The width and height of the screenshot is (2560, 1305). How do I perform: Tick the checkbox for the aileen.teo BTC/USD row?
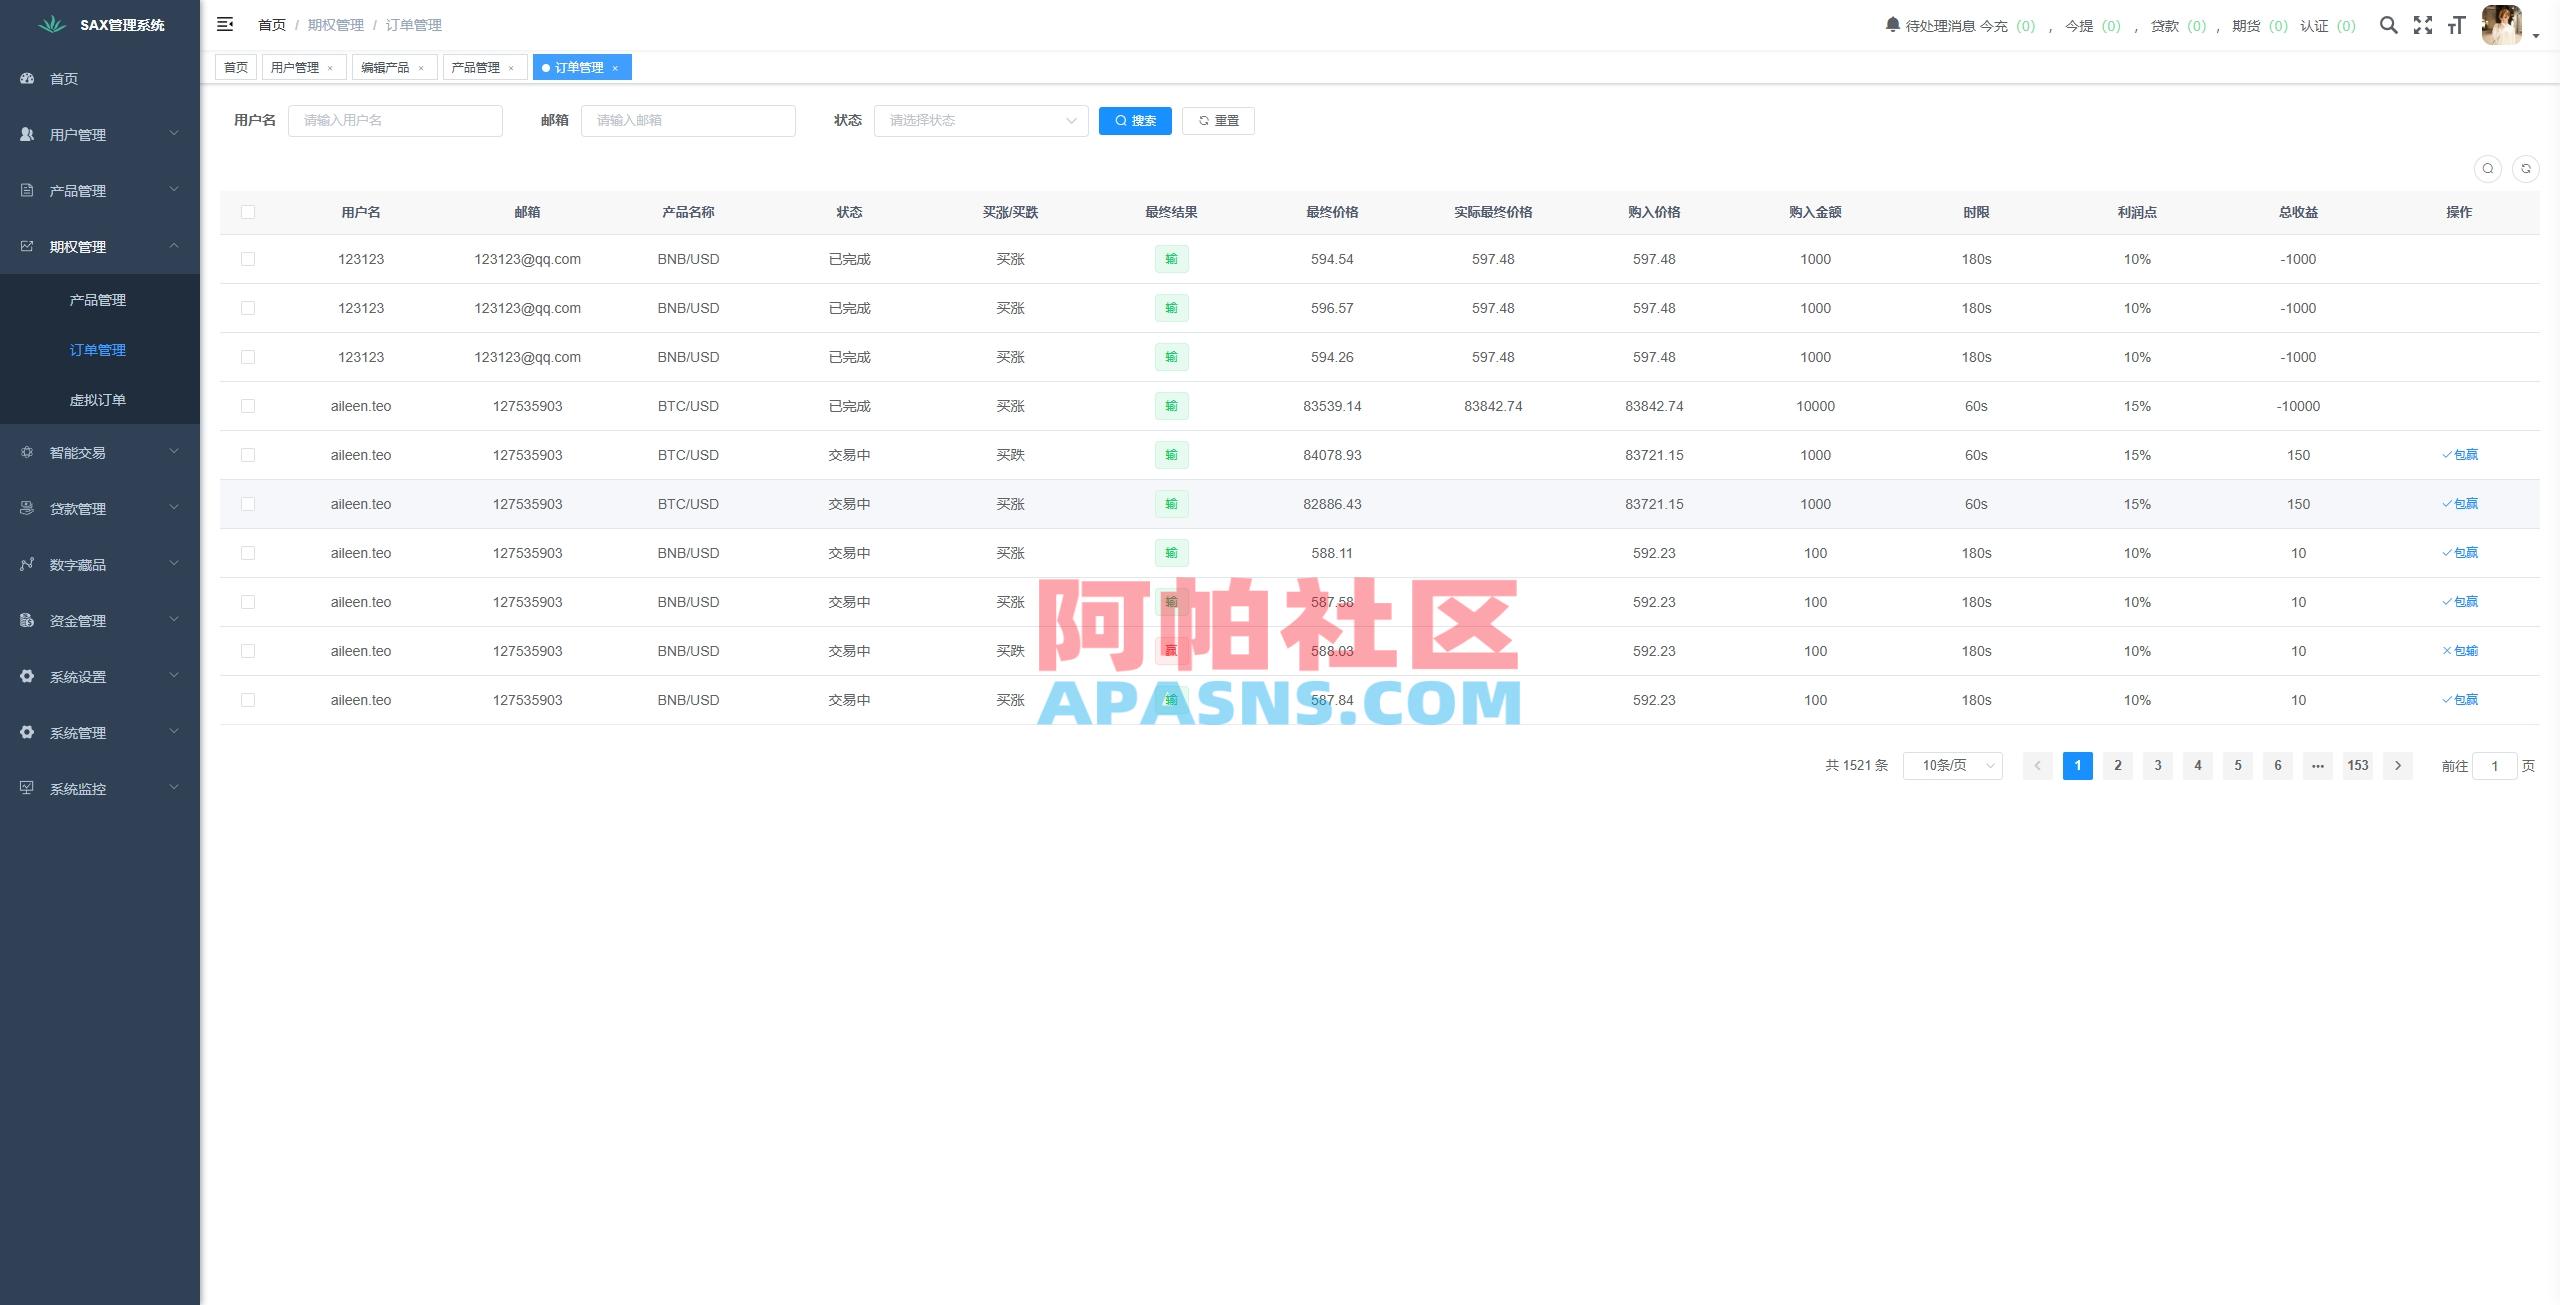pos(248,405)
